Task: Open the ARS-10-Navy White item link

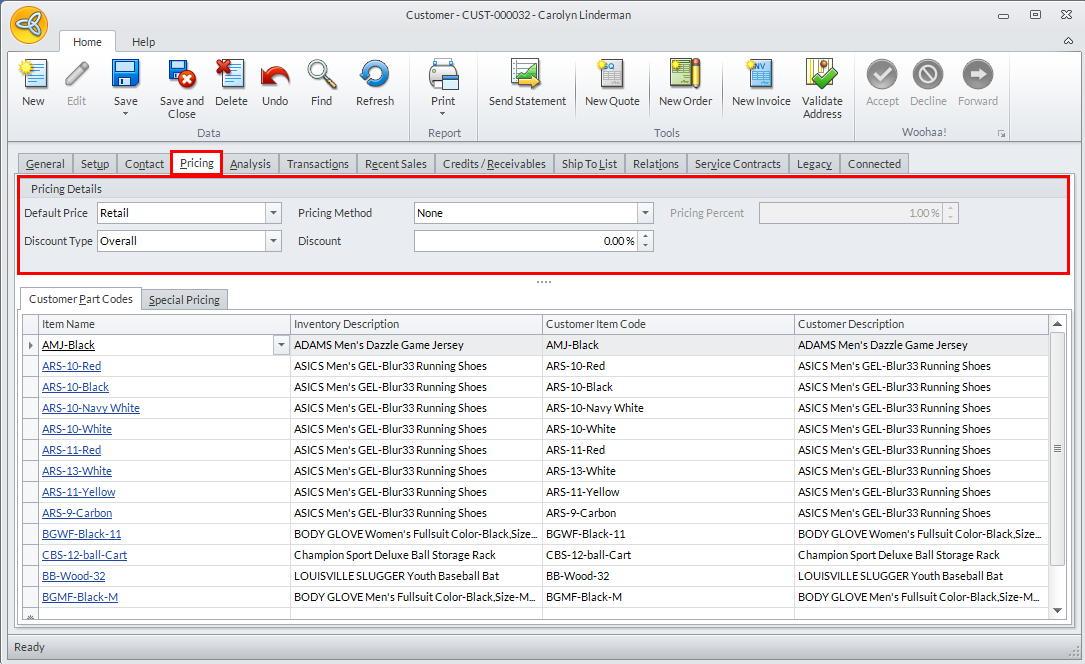Action: tap(91, 408)
